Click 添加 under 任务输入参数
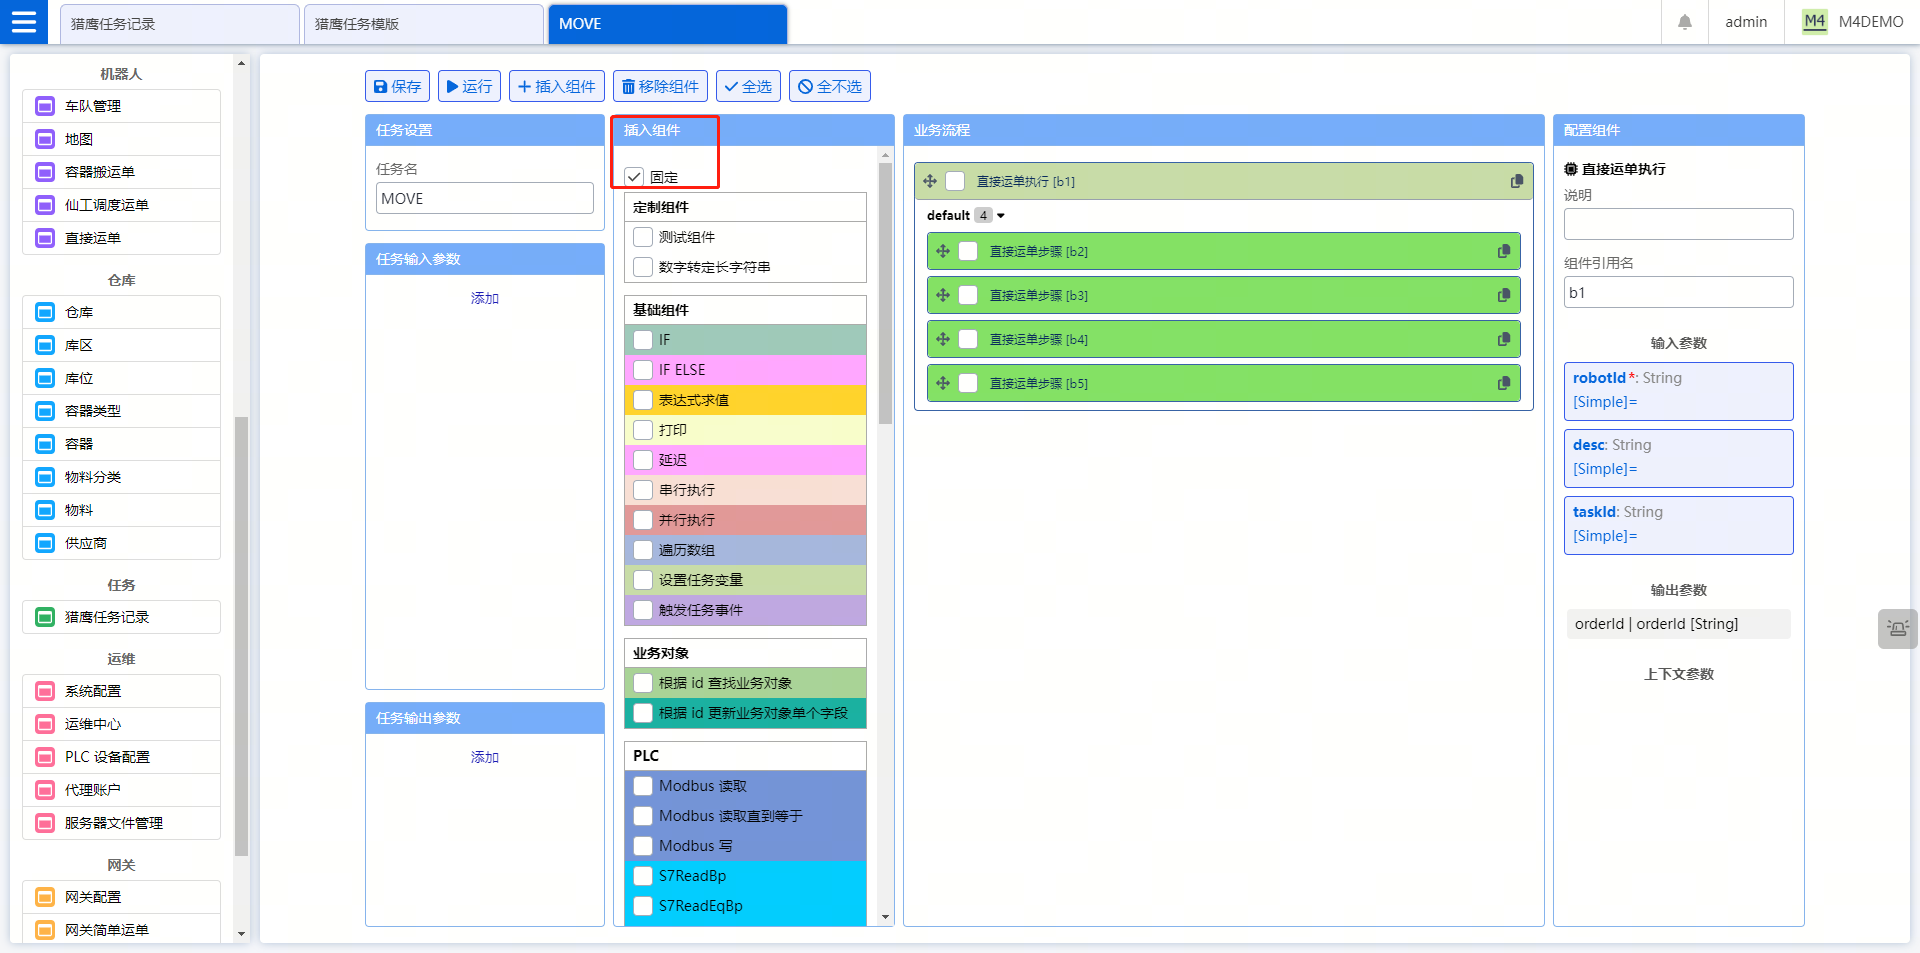Viewport: 1920px width, 953px height. coord(485,298)
